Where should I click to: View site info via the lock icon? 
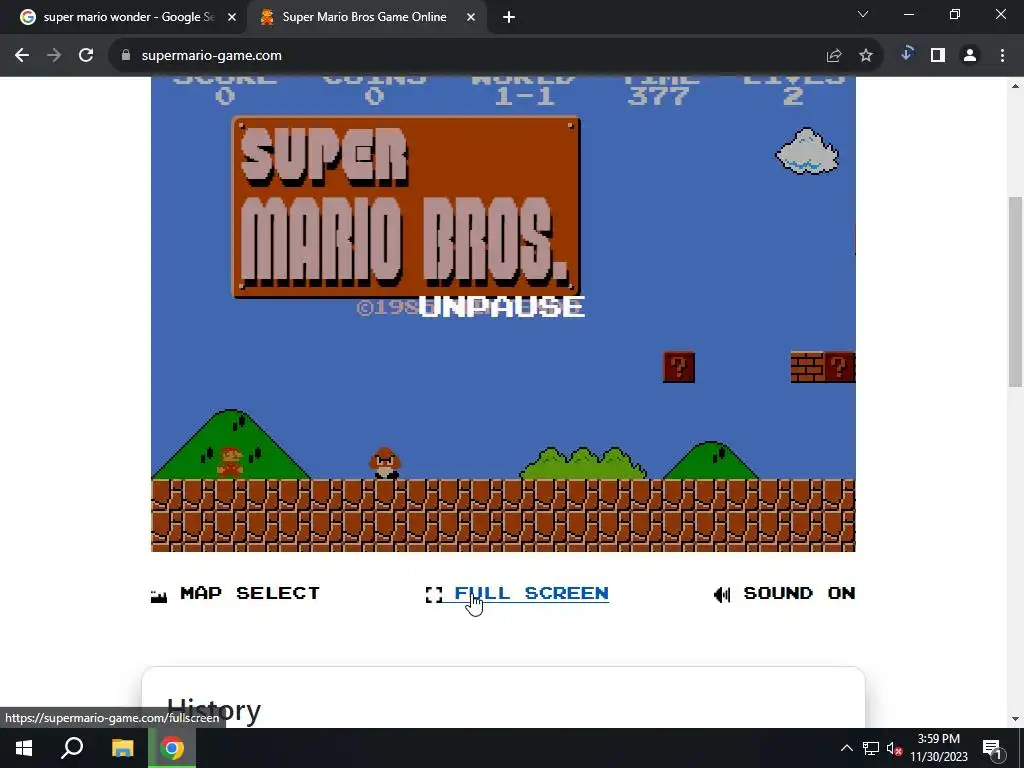[126, 56]
